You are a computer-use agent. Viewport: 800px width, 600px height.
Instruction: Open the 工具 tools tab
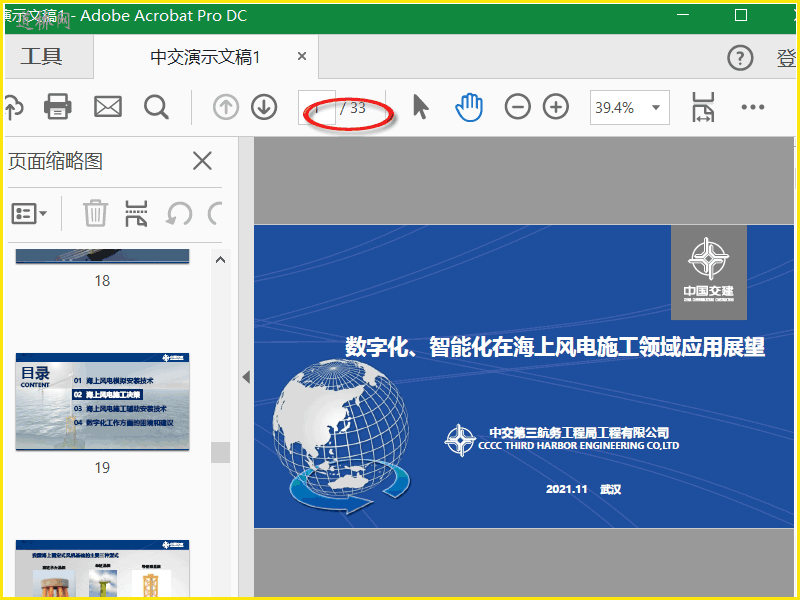42,56
